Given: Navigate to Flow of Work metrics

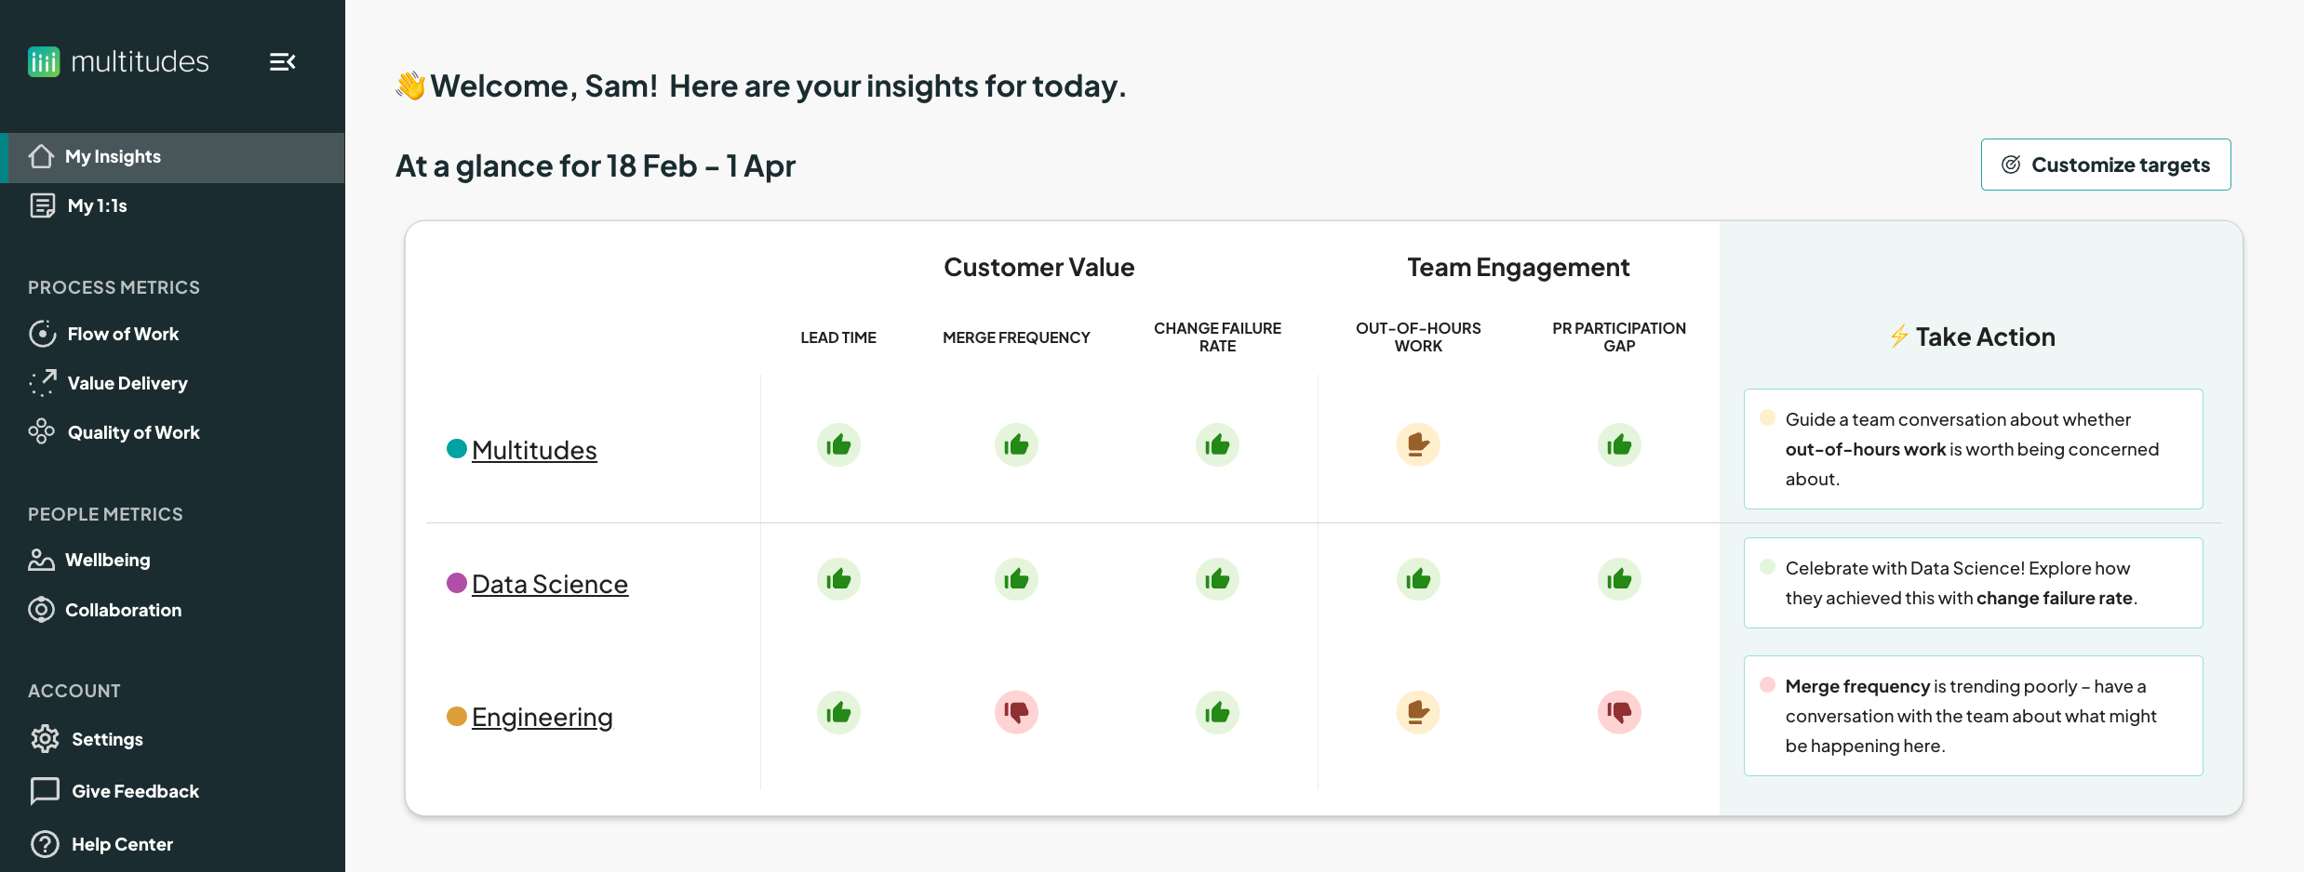Looking at the screenshot, I should pyautogui.click(x=122, y=334).
